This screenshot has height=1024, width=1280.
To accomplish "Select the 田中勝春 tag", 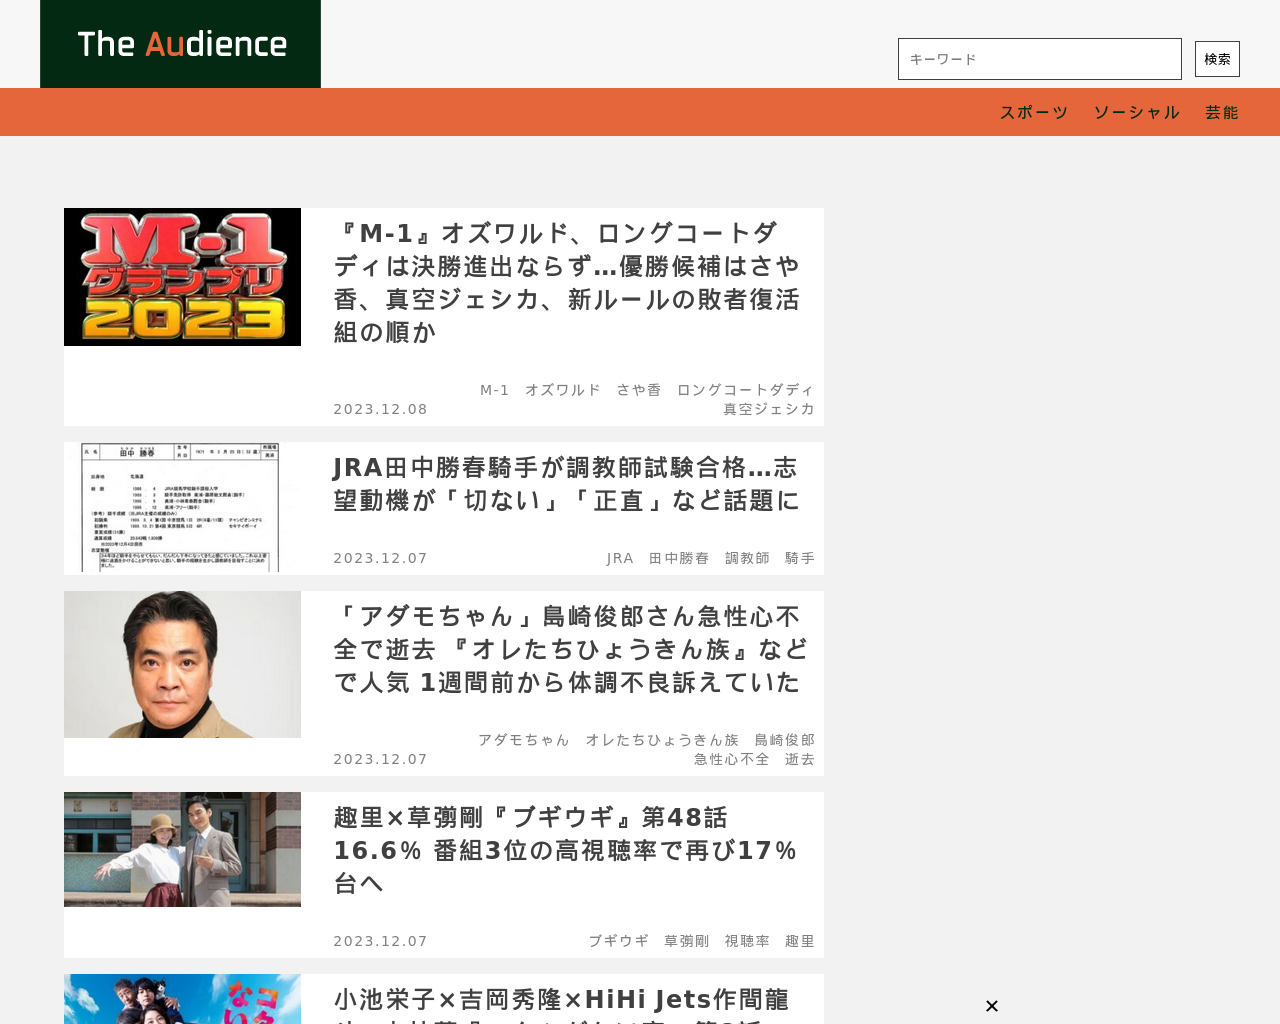I will [x=679, y=558].
